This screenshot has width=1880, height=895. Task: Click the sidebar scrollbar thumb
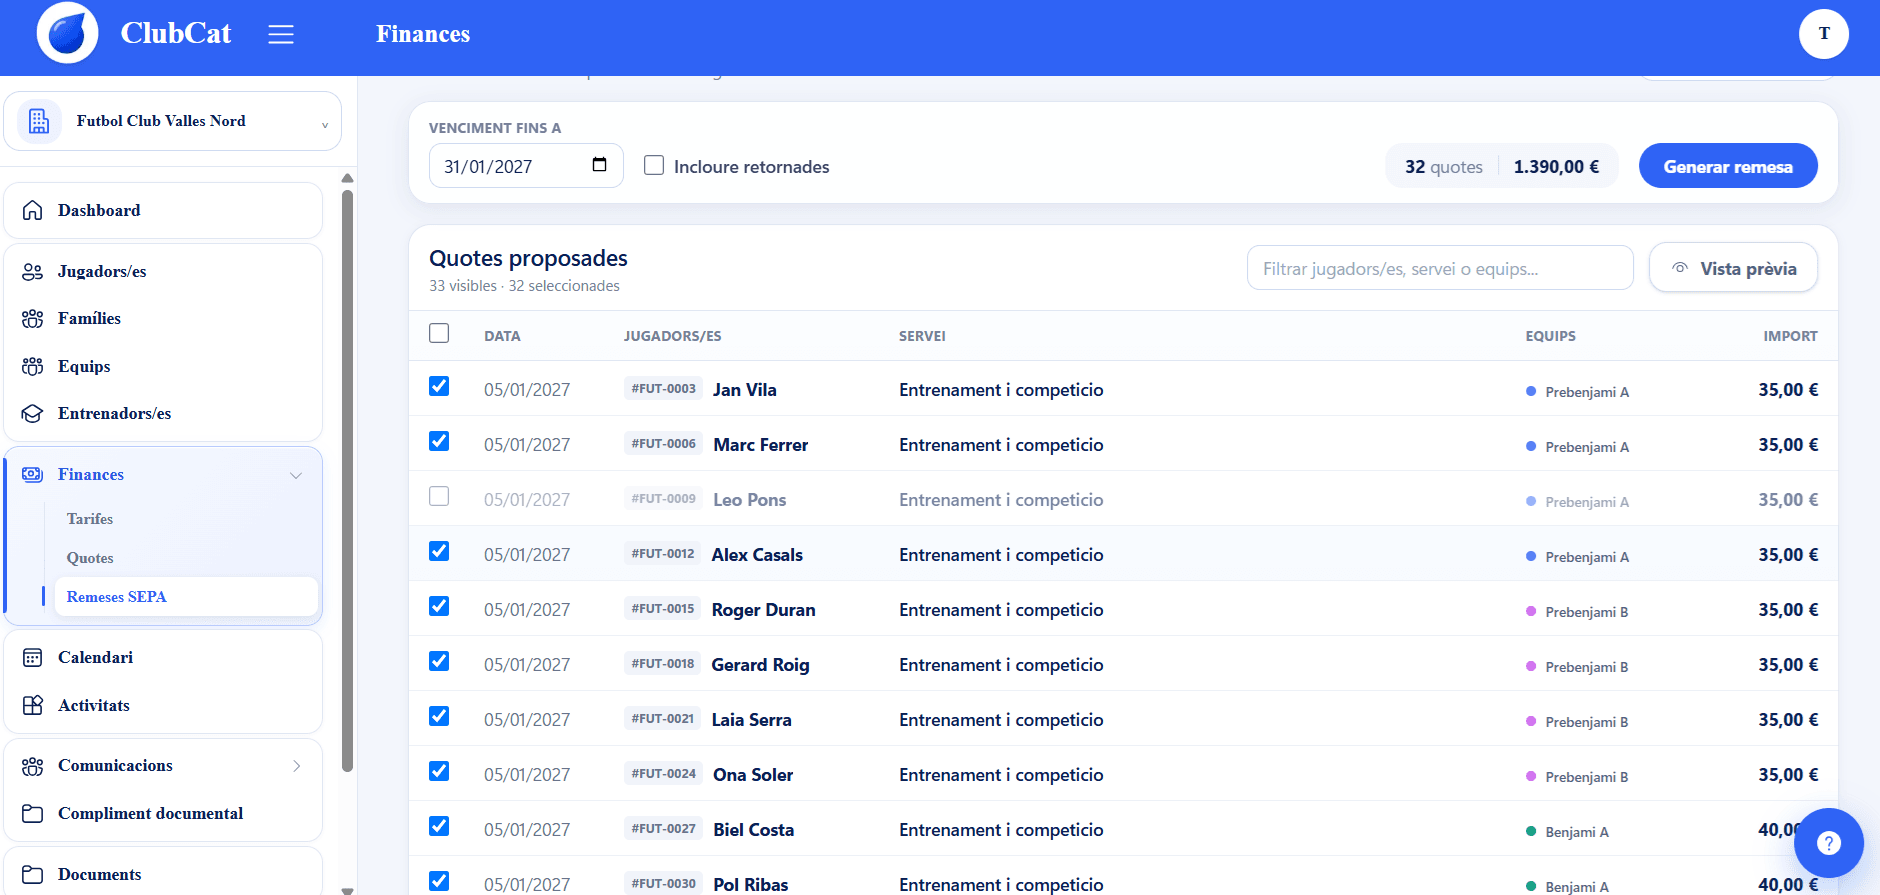pyautogui.click(x=348, y=480)
